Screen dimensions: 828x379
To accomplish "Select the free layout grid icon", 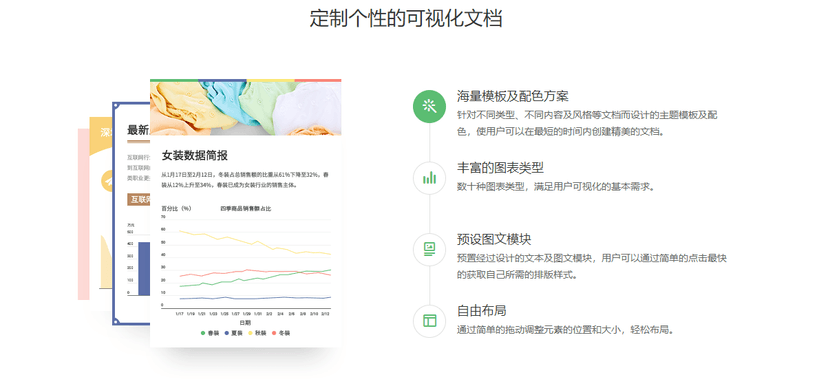I will (430, 320).
